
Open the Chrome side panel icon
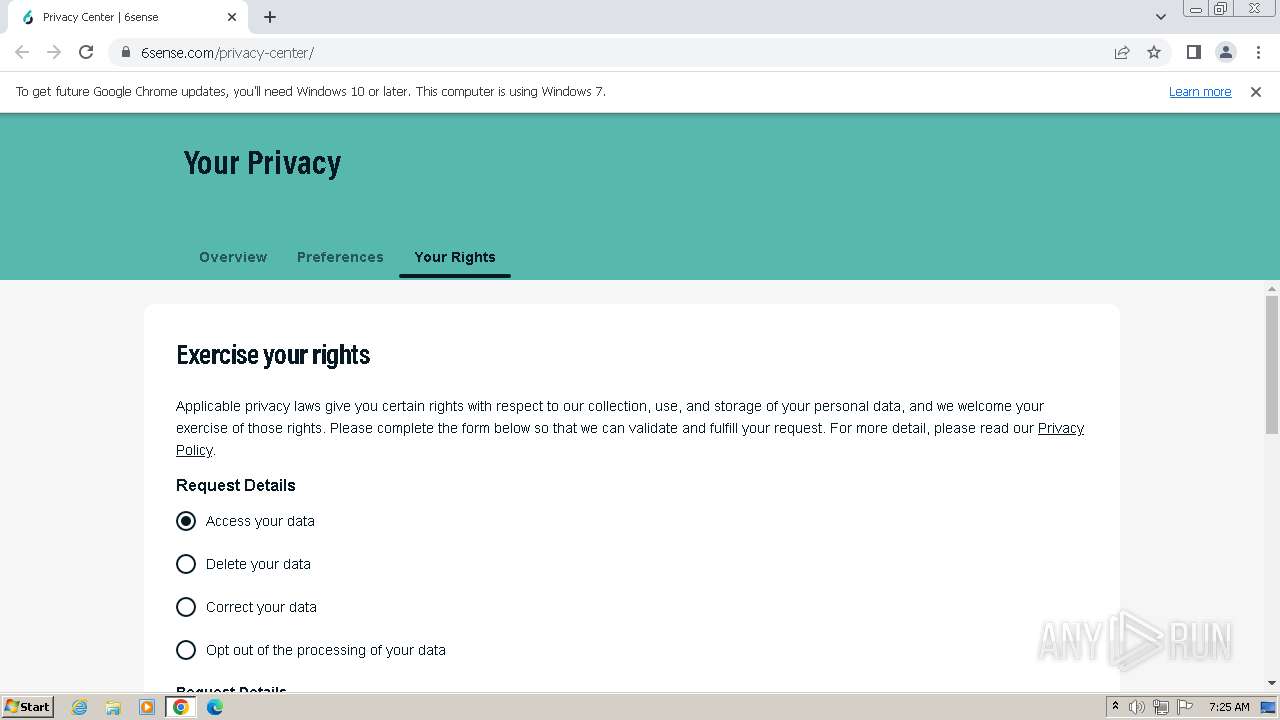click(x=1193, y=52)
